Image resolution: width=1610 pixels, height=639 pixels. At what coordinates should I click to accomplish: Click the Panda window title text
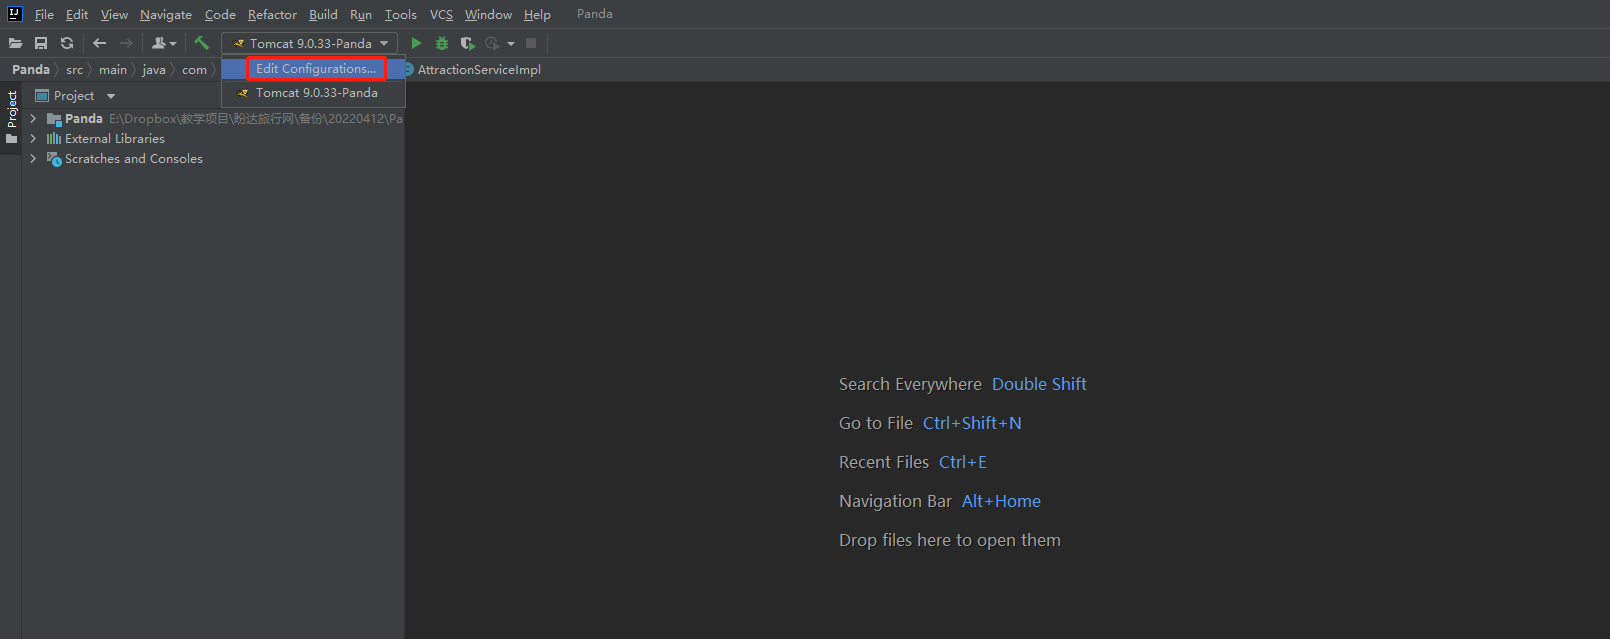pyautogui.click(x=595, y=14)
